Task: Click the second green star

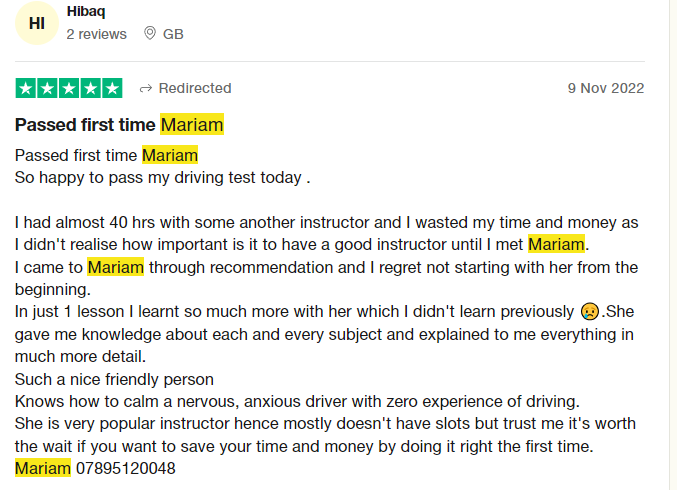Action: tap(47, 88)
